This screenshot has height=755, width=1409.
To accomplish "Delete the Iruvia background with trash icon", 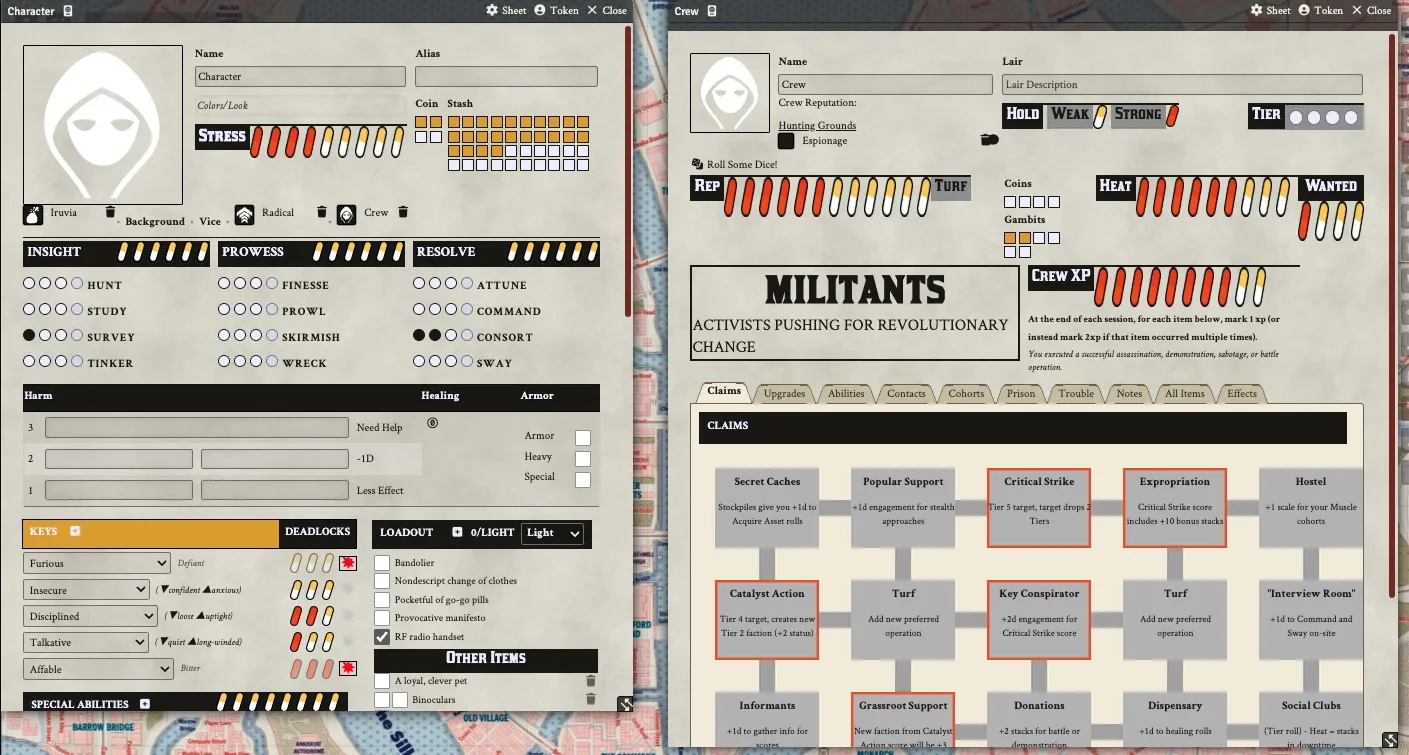I will pyautogui.click(x=110, y=212).
